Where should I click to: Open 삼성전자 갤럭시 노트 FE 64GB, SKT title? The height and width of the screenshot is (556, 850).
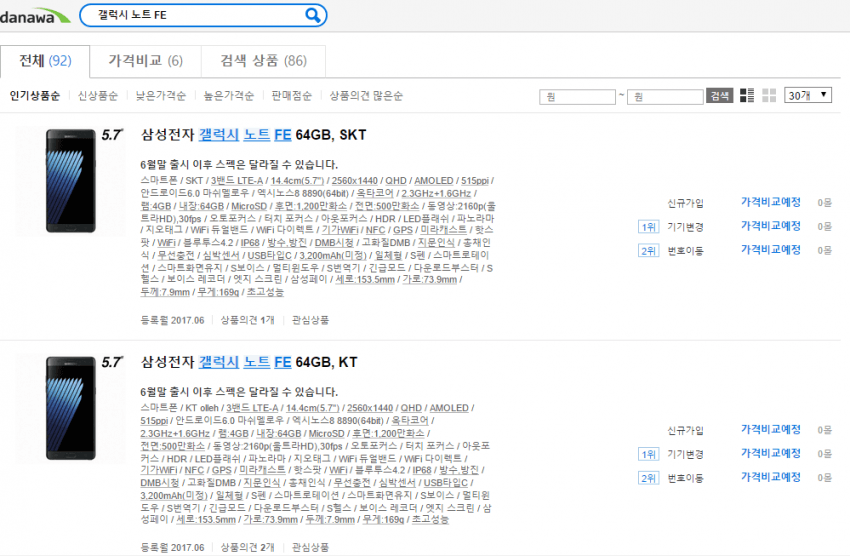click(254, 135)
